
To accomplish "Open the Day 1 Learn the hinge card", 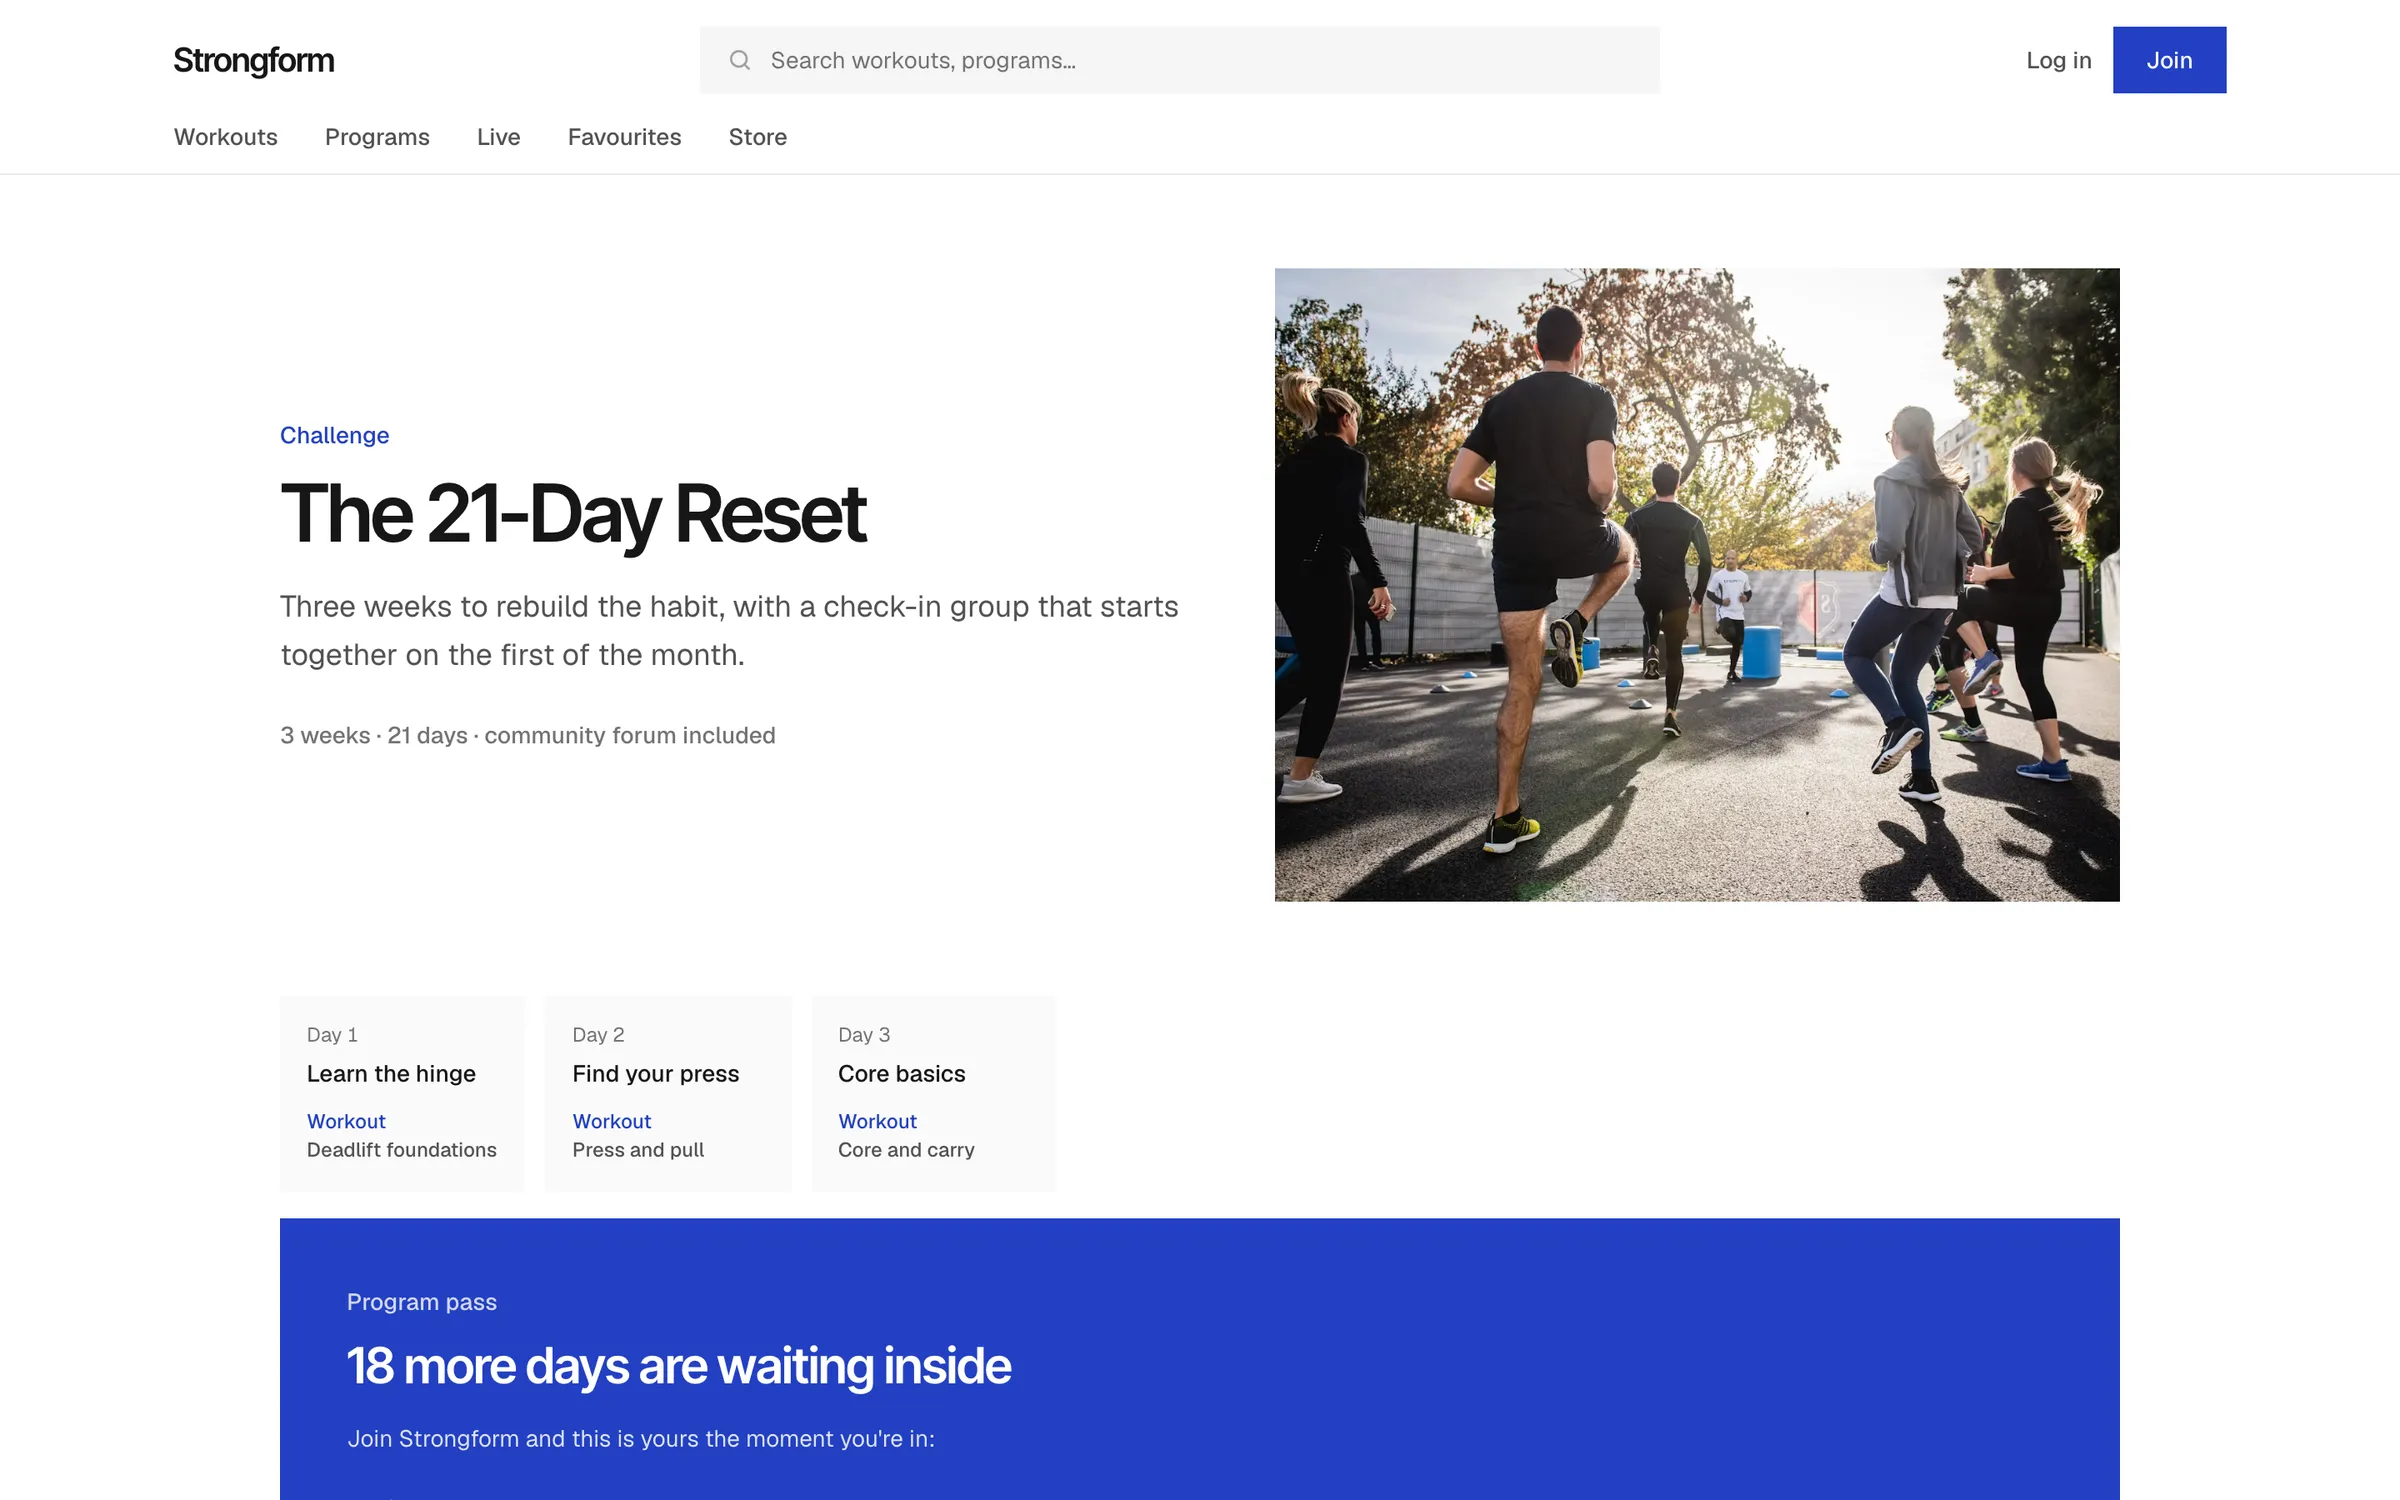I will (x=402, y=1093).
